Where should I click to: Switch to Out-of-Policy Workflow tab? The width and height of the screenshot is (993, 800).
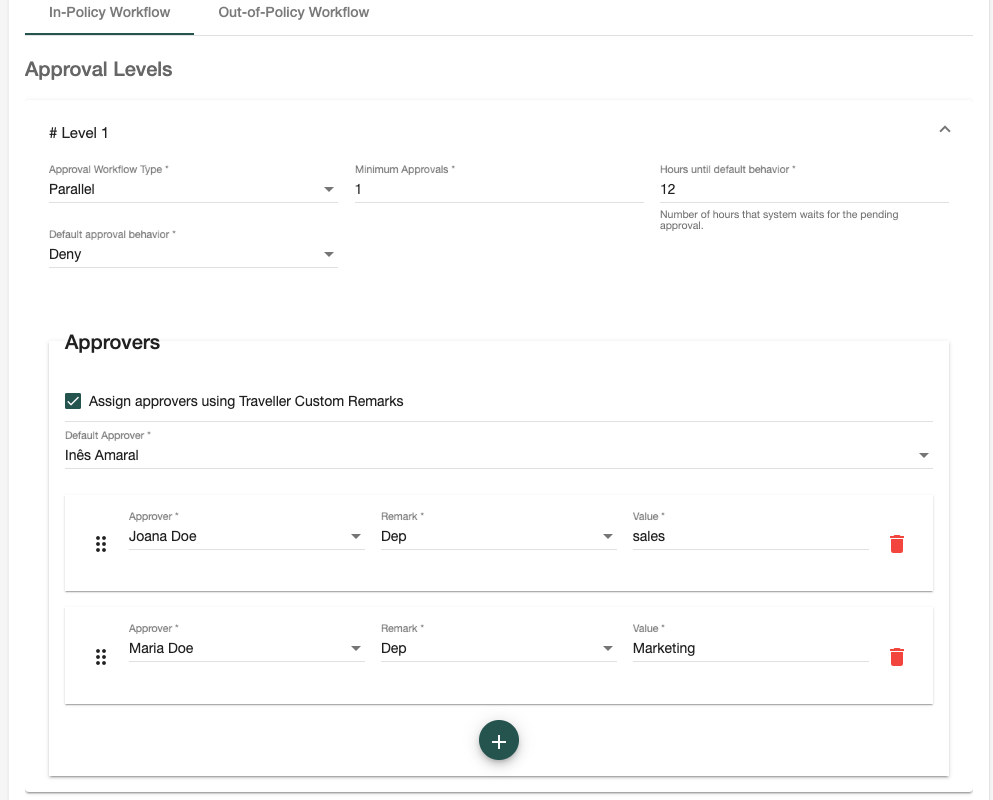[294, 13]
